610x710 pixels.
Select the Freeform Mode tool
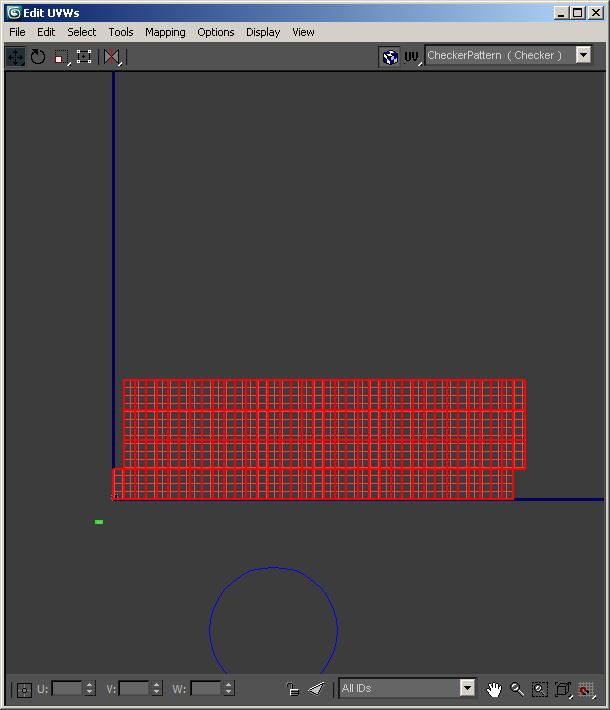click(x=84, y=57)
